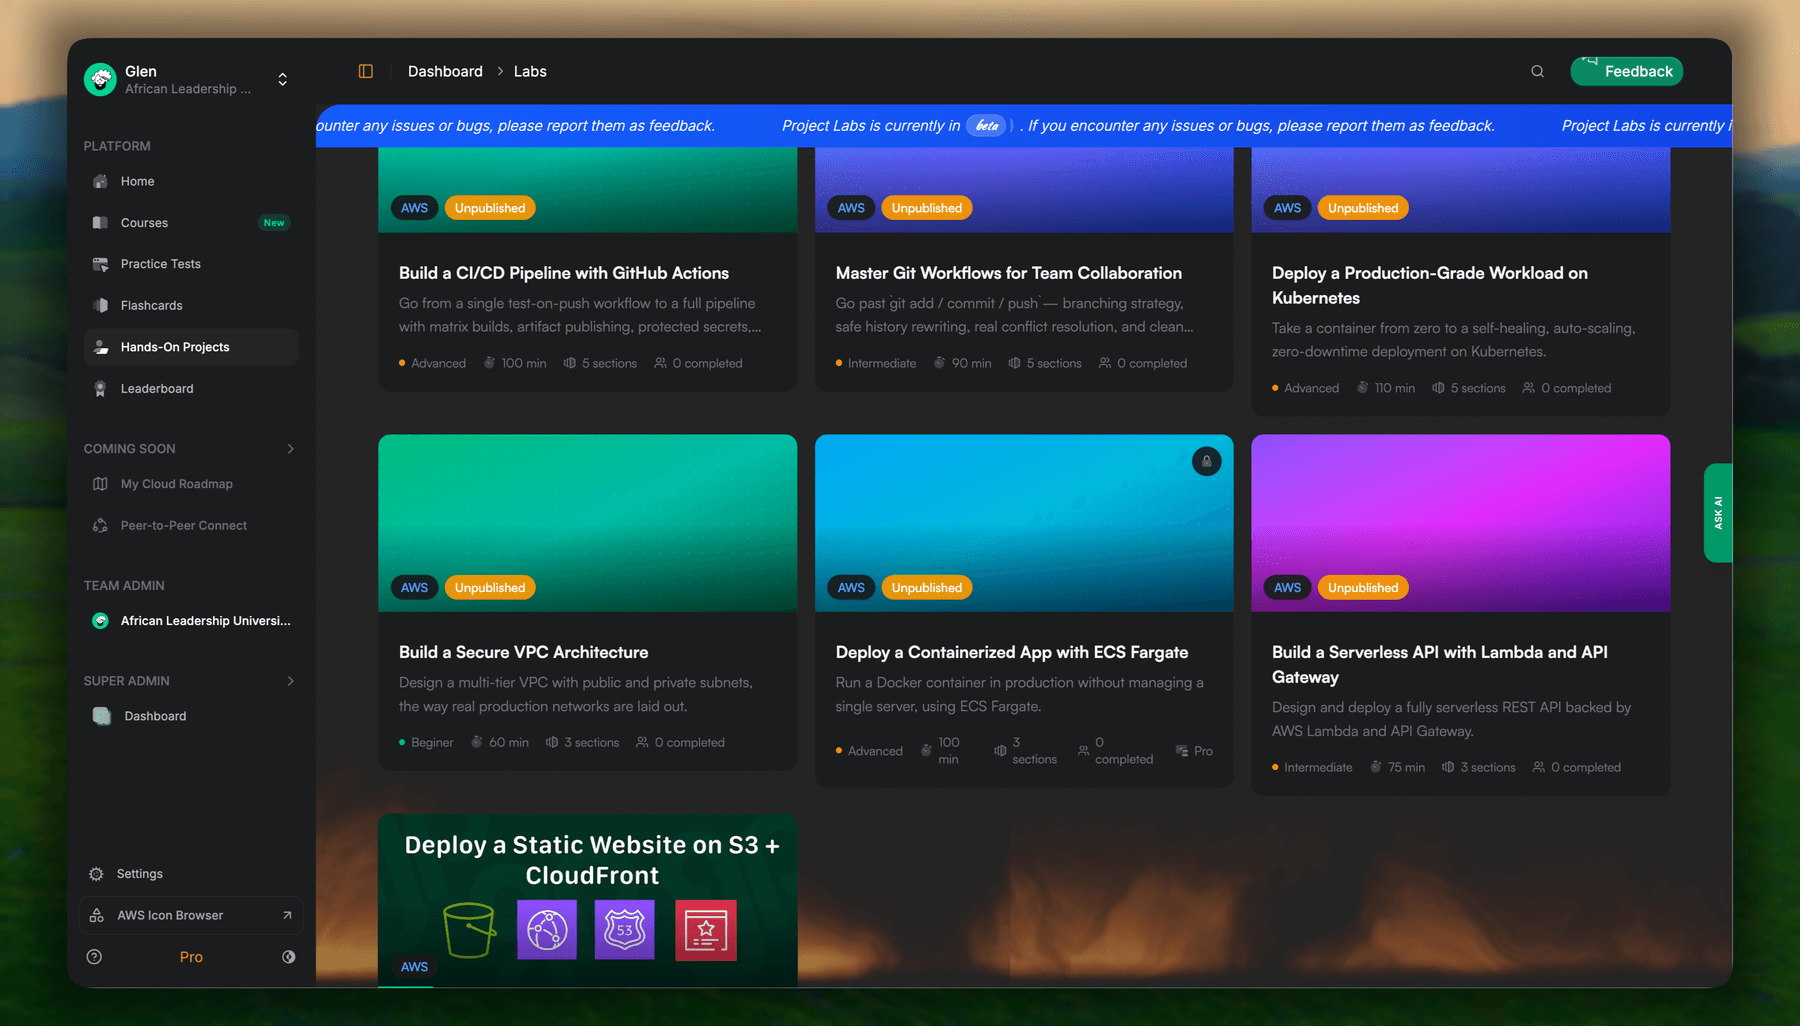Open "Master Git Workflows for Team Collaboration" title
The height and width of the screenshot is (1026, 1800).
point(1009,273)
